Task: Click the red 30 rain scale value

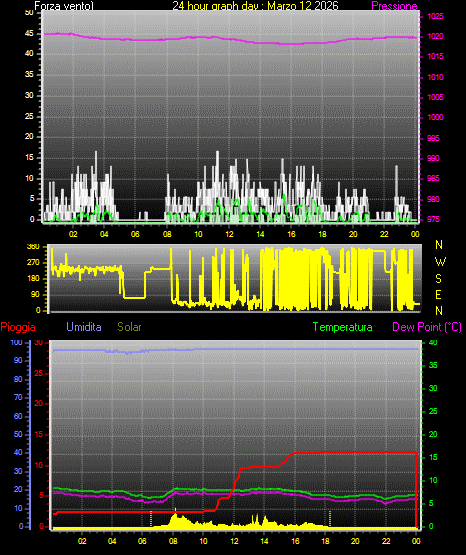Action: point(39,342)
